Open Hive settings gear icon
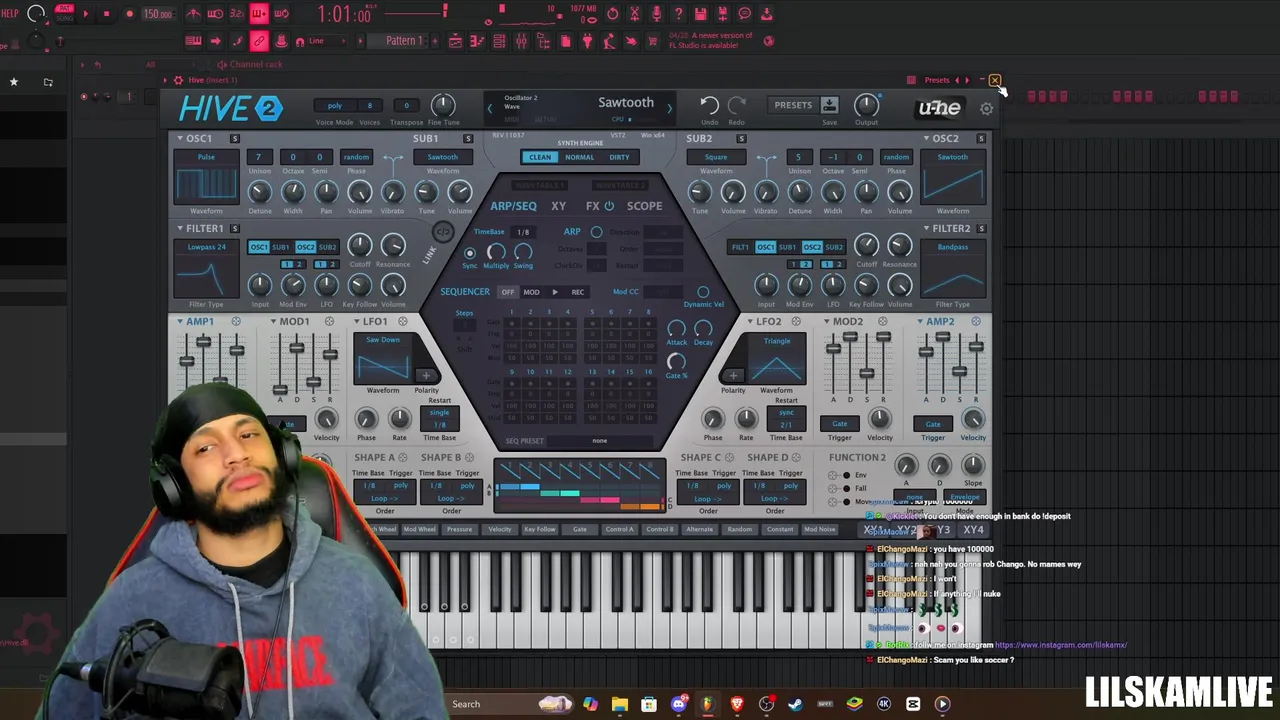The width and height of the screenshot is (1280, 720). tap(986, 108)
